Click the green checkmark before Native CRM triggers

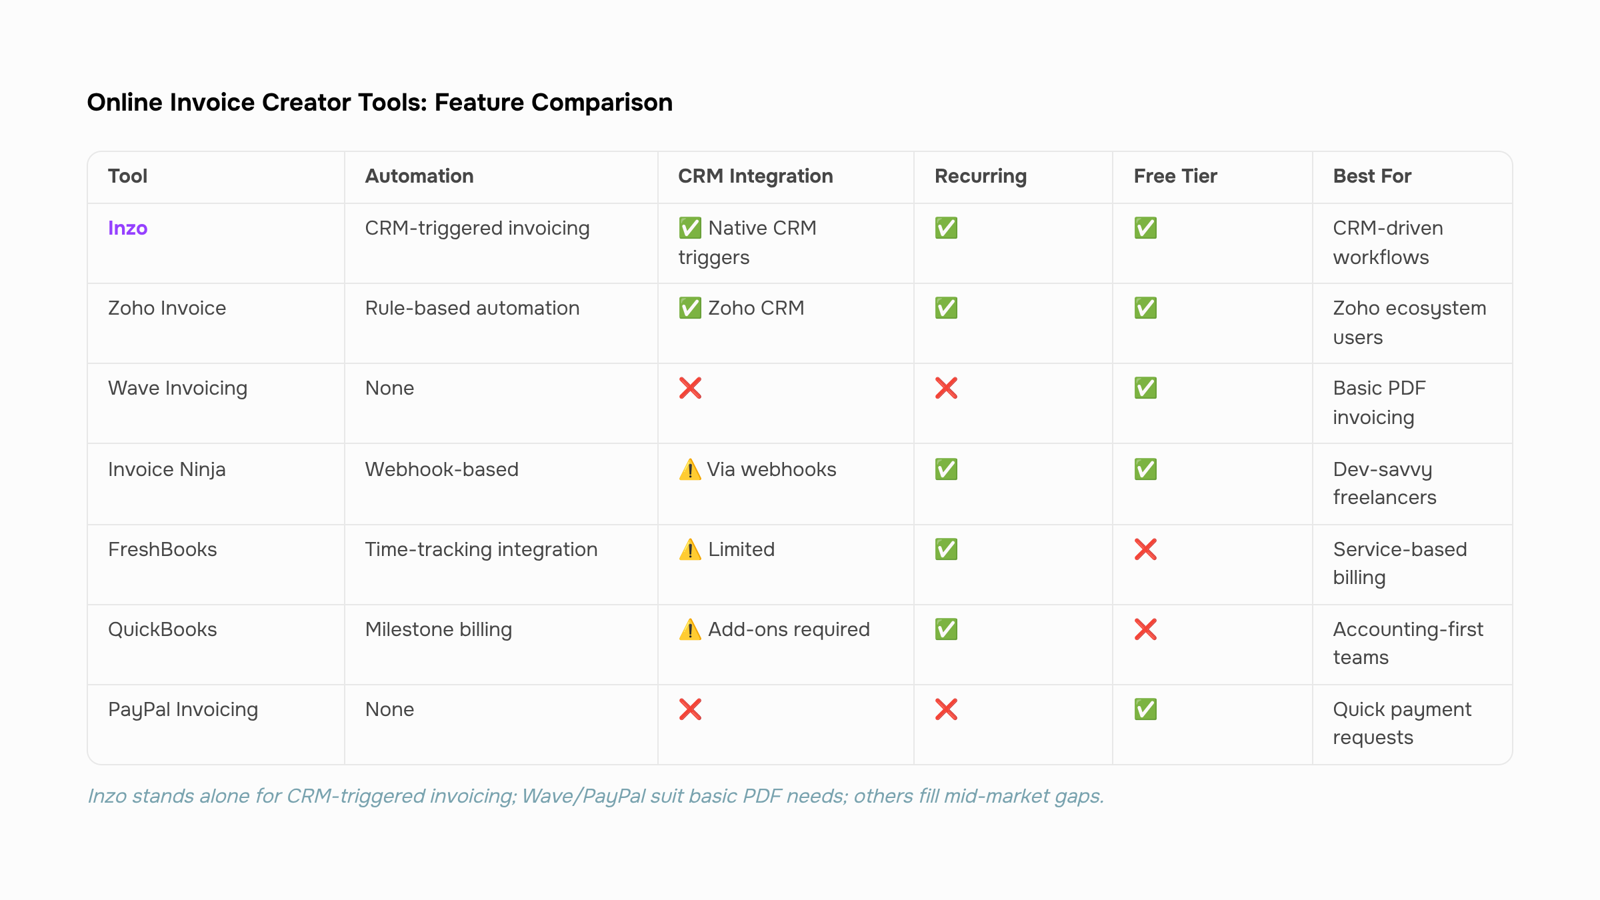coord(690,228)
